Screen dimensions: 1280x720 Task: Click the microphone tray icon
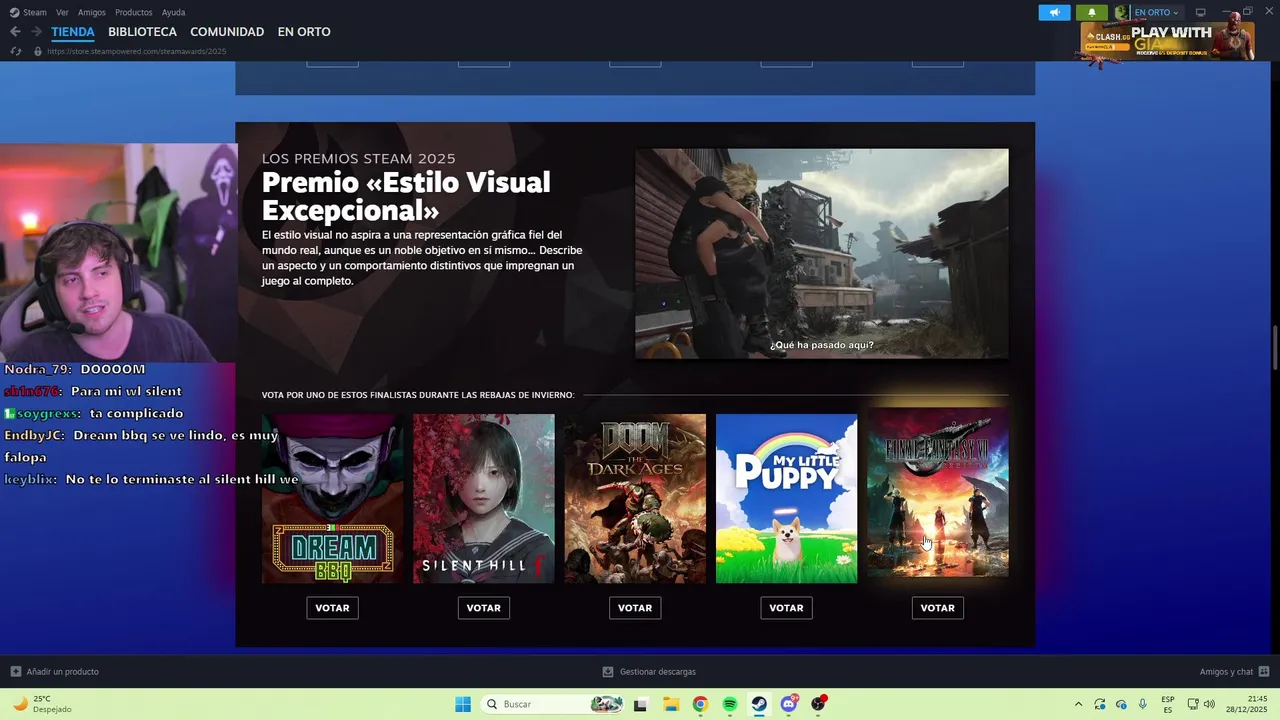pyautogui.click(x=1143, y=704)
